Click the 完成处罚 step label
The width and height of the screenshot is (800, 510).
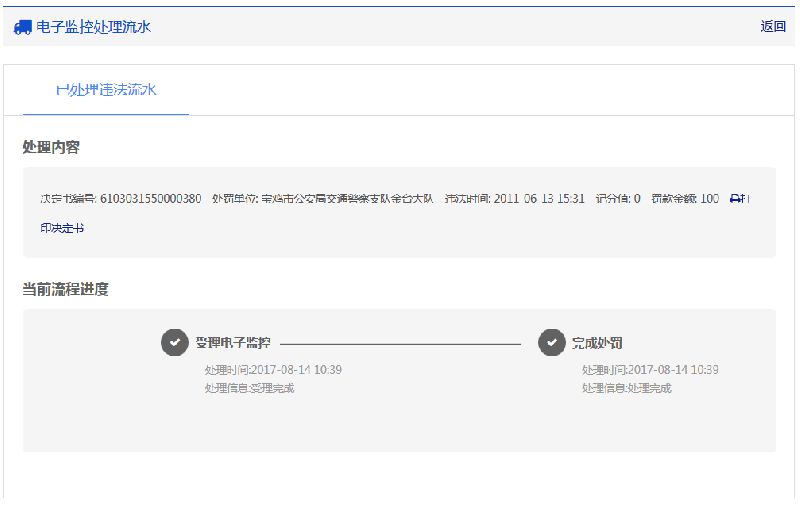click(x=598, y=343)
